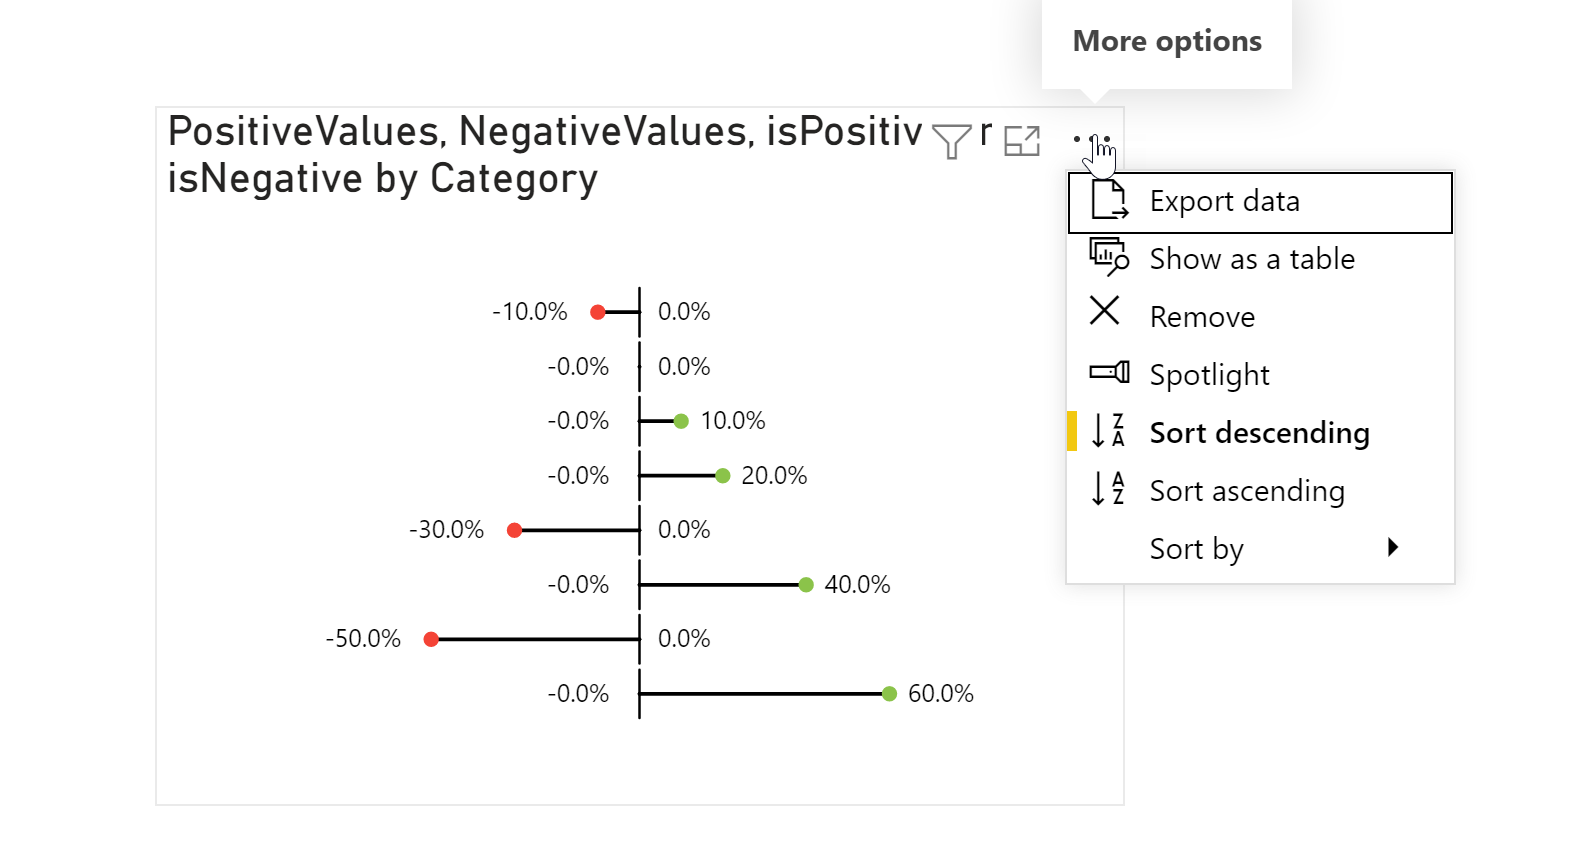Image resolution: width=1578 pixels, height=846 pixels.
Task: Enable Sort descending in the menu
Action: 1259,432
